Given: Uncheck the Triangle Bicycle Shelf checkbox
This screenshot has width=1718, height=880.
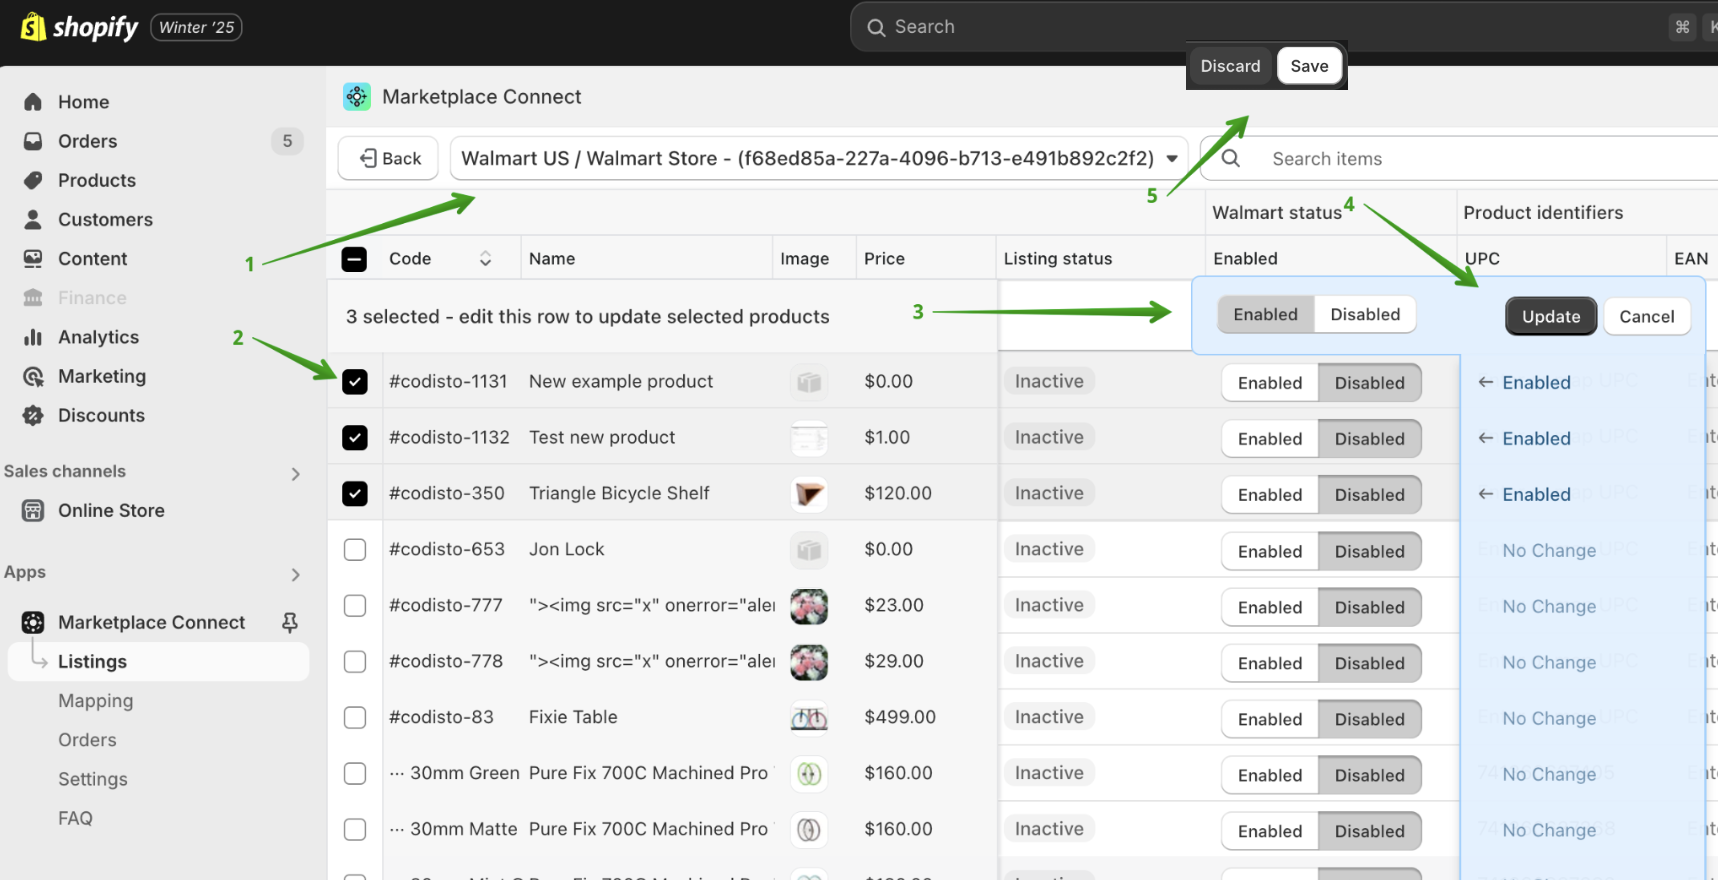Looking at the screenshot, I should 355,494.
